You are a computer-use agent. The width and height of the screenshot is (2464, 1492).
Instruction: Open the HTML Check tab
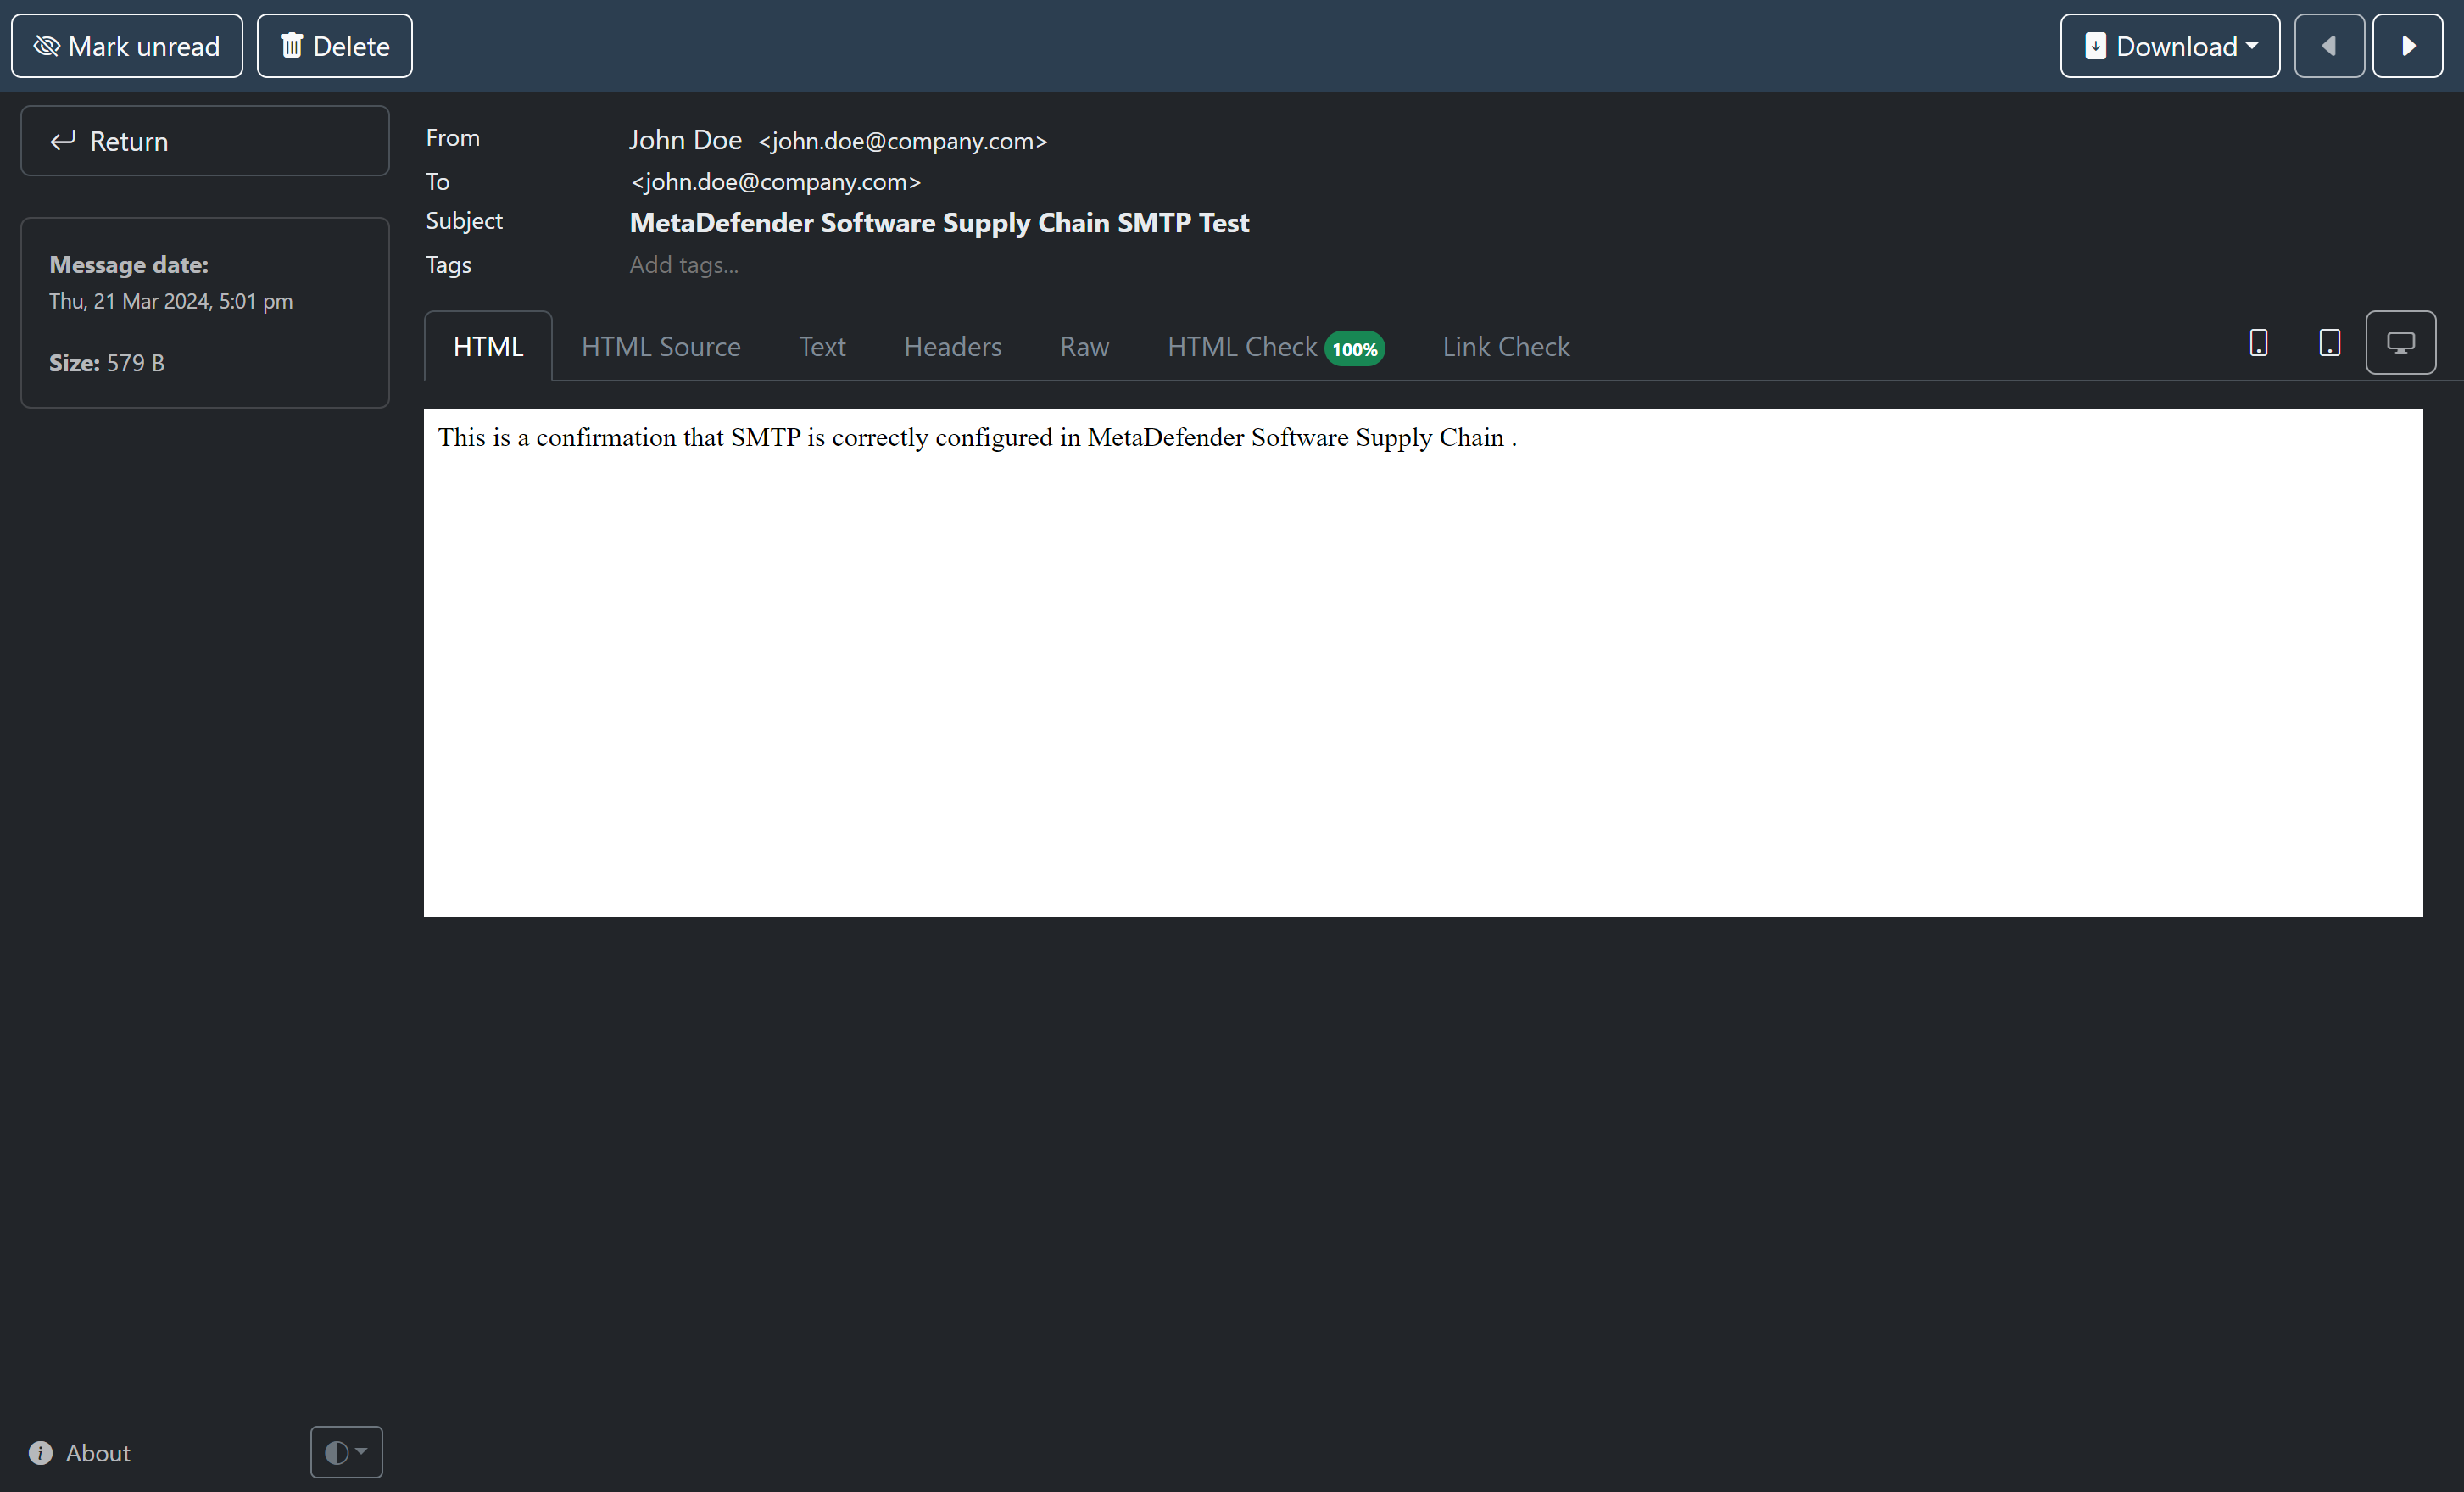coord(1275,346)
